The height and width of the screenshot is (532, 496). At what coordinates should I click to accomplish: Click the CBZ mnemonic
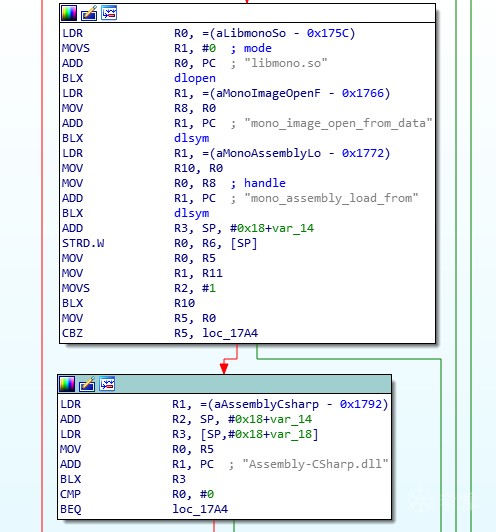click(72, 333)
